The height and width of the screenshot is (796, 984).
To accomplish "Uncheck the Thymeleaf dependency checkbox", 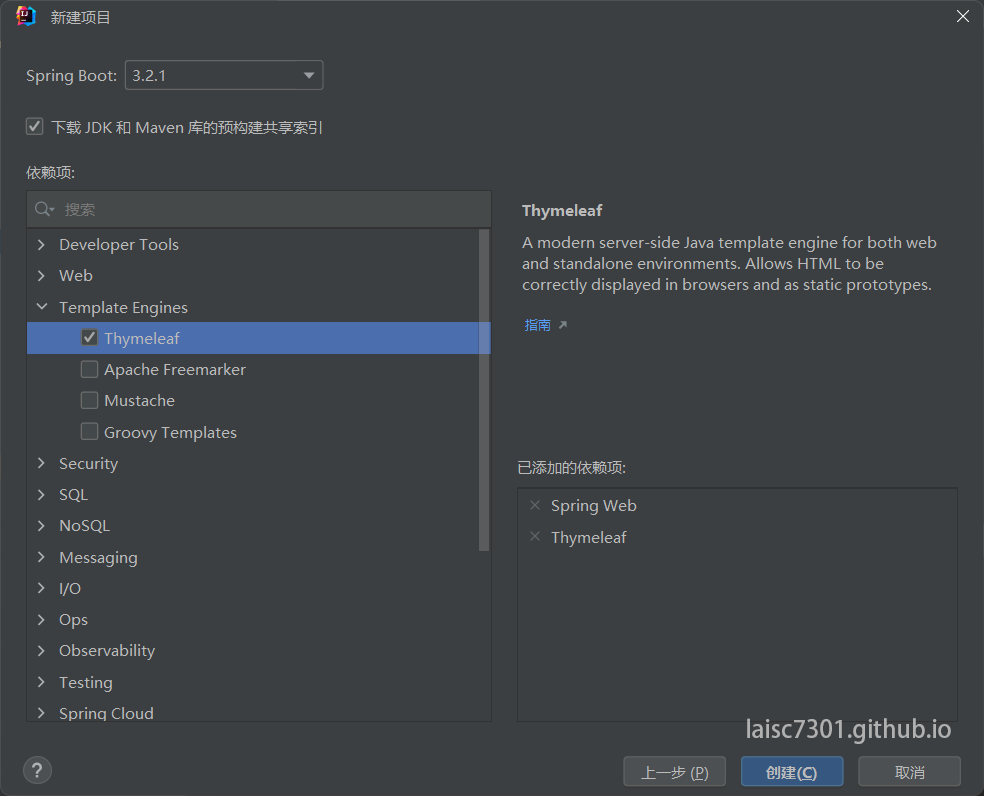I will click(89, 338).
